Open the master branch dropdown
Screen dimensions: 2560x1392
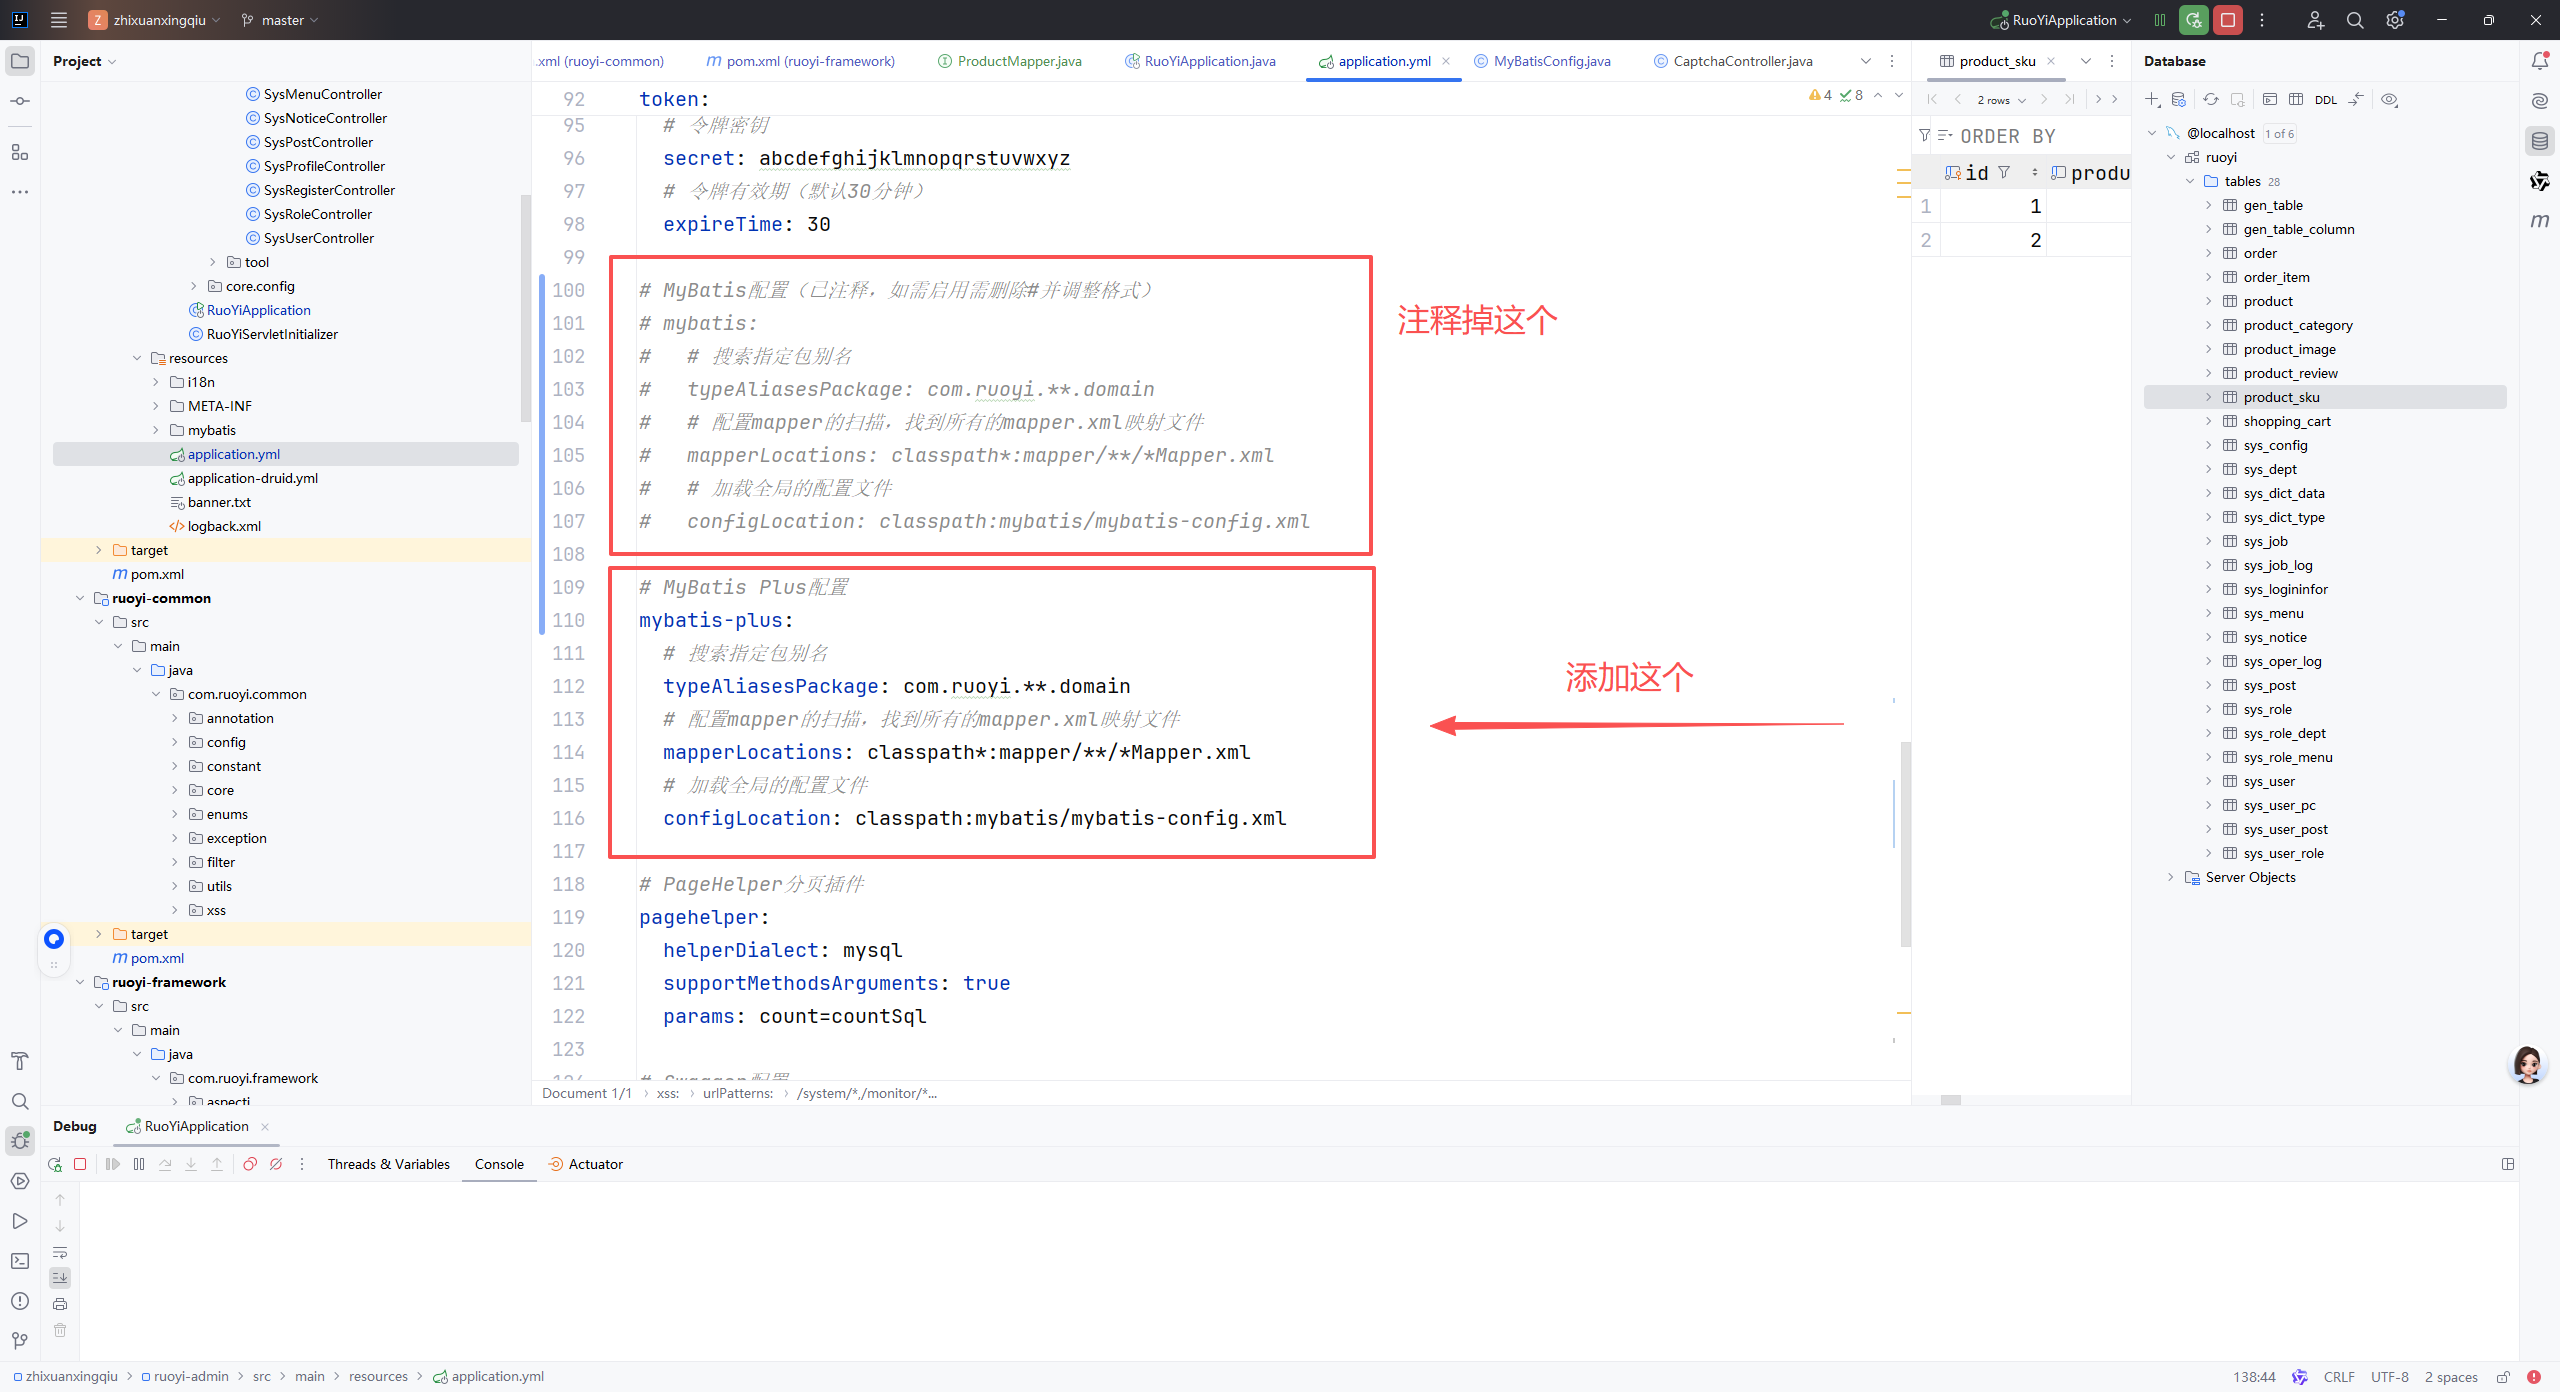click(280, 20)
